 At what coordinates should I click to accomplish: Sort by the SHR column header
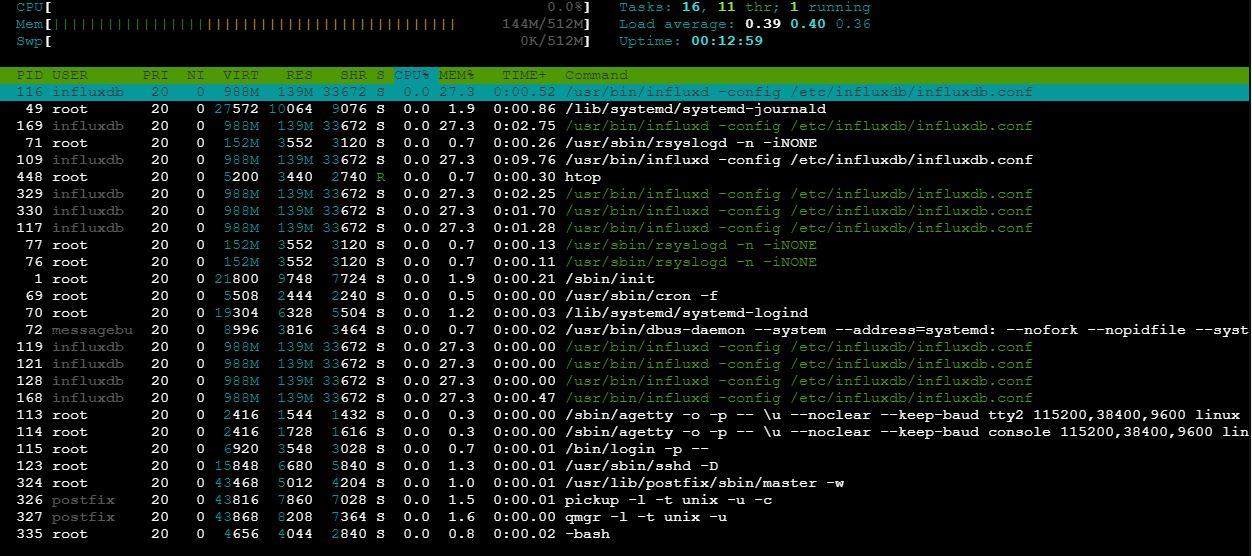click(355, 75)
